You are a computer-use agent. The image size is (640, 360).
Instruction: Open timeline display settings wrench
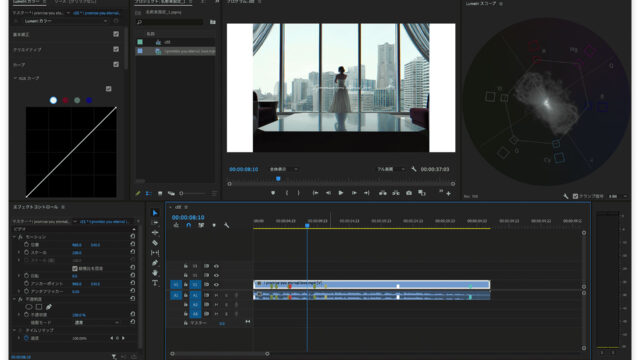[x=227, y=225]
